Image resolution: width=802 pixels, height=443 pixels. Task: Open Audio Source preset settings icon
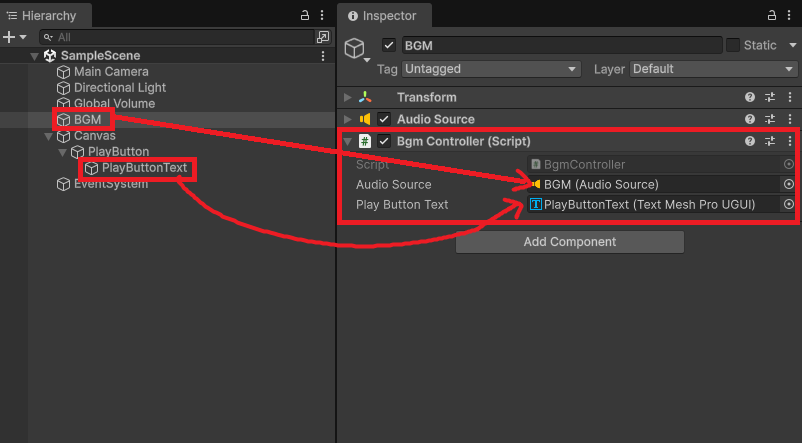770,119
